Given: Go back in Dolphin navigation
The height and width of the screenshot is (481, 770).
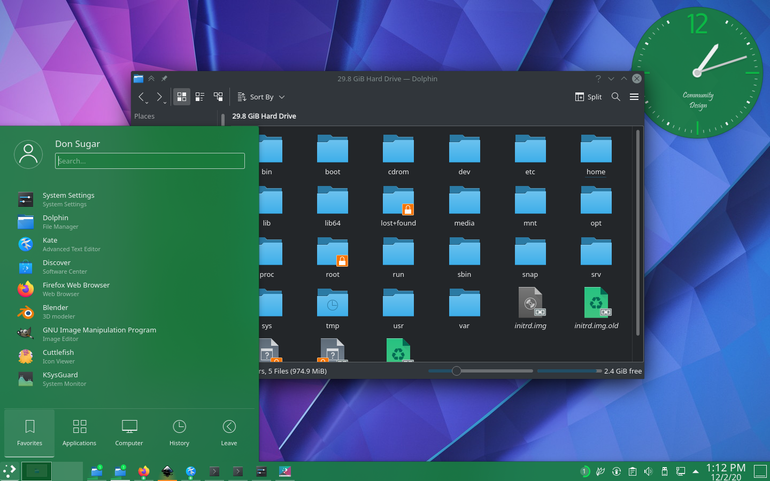Looking at the screenshot, I should (142, 97).
